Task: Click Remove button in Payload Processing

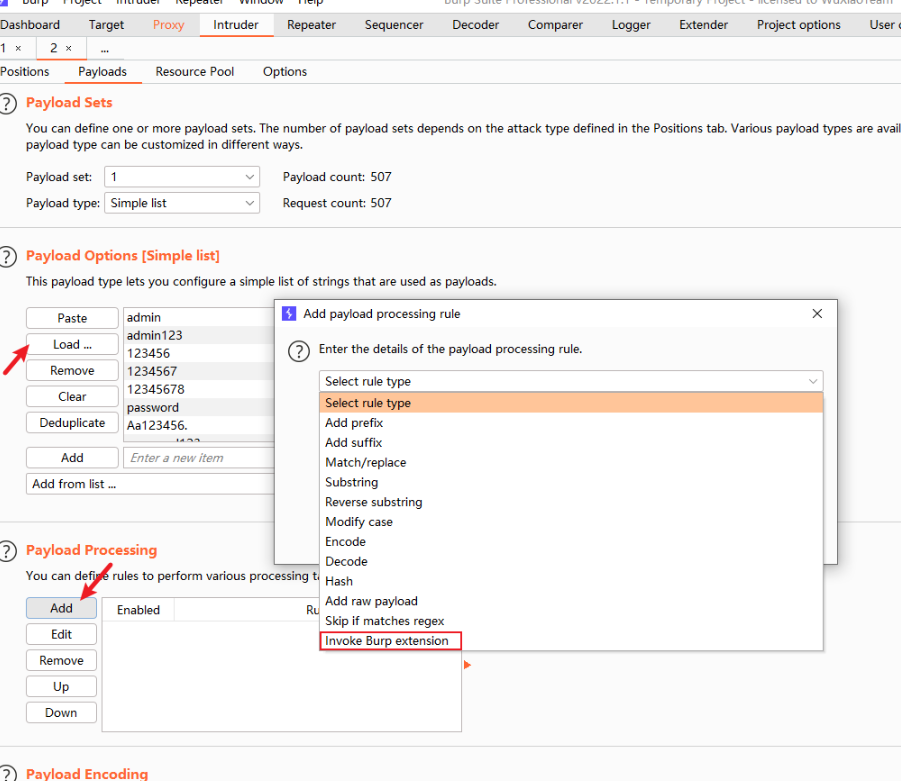Action: (x=61, y=660)
